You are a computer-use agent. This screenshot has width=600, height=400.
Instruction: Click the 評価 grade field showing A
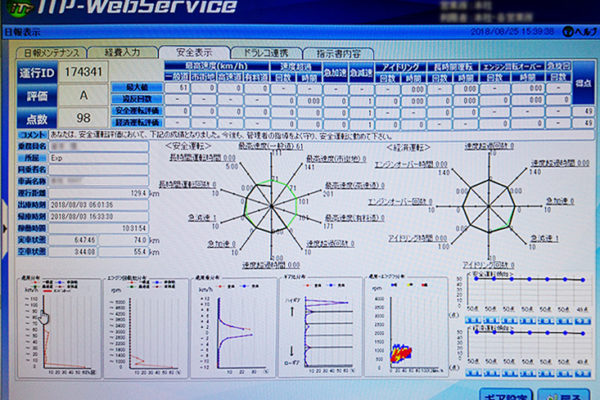pos(82,97)
